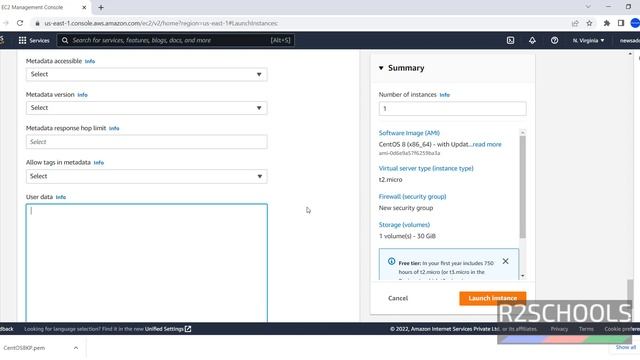Click Show all downloads

(x=625, y=347)
